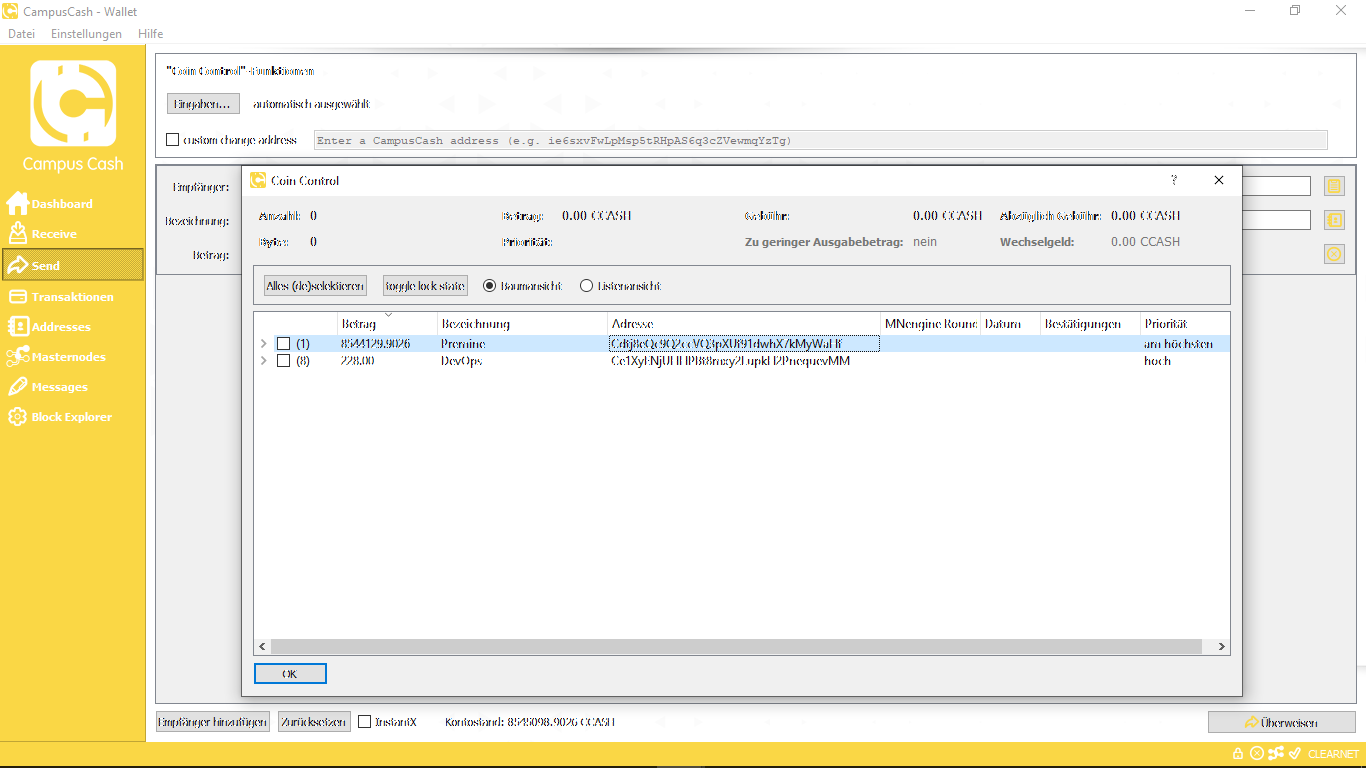The width and height of the screenshot is (1366, 768).
Task: Click the CLEARNET status label
Action: coord(1333,754)
